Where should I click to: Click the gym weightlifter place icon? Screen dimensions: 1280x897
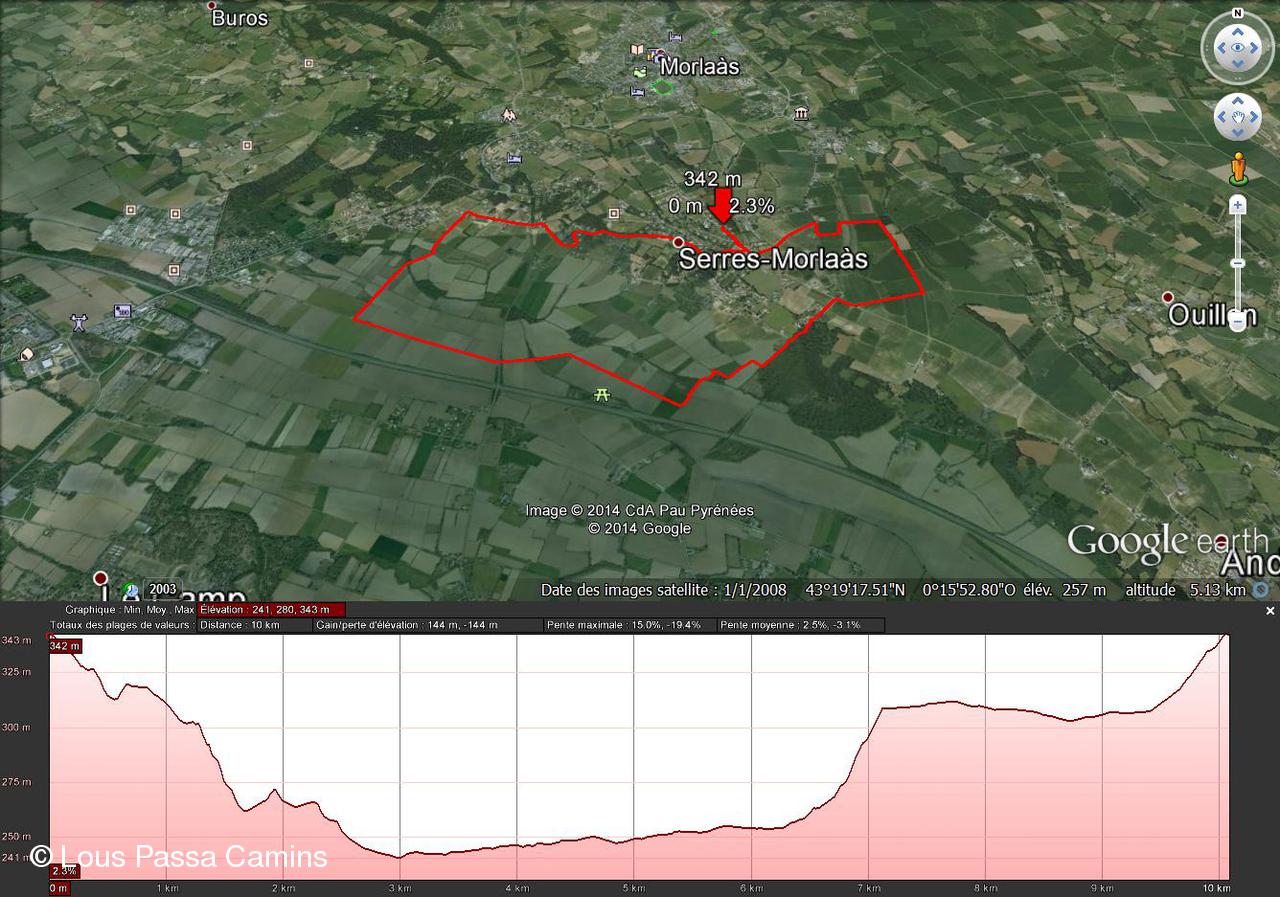coord(79,322)
